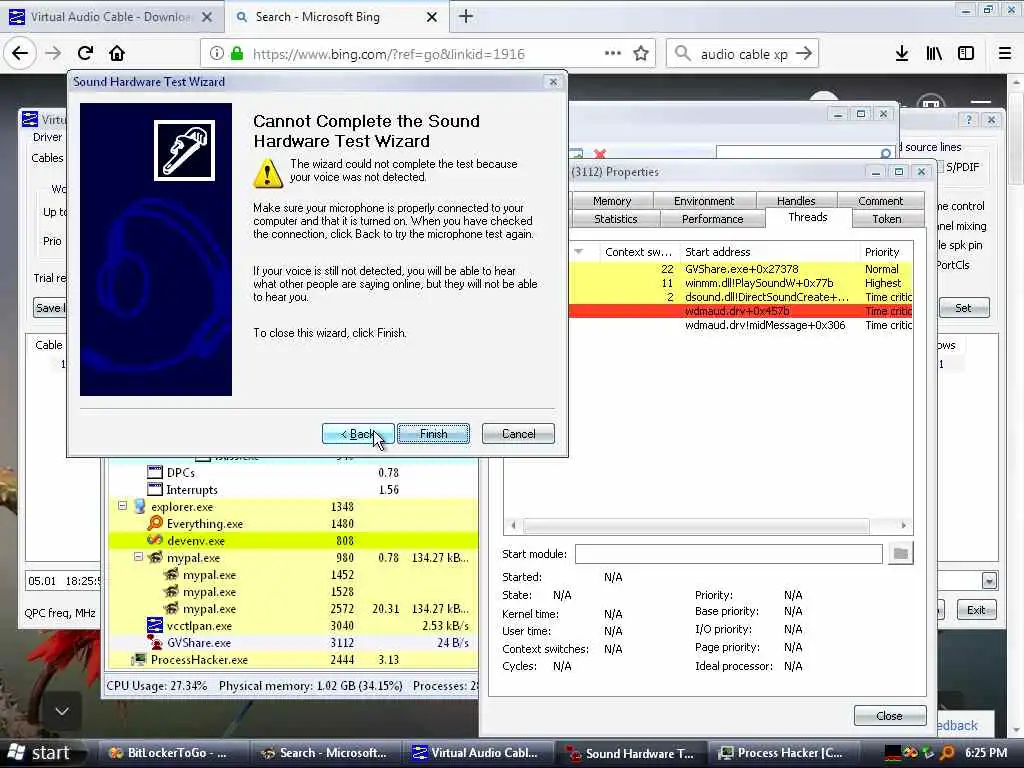Sort threads by Priority column
This screenshot has height=768, width=1024.
[x=886, y=252]
